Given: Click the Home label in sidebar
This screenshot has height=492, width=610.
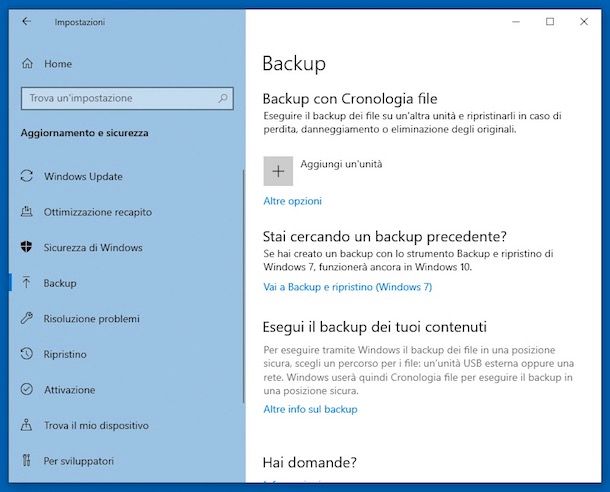Looking at the screenshot, I should coord(58,64).
